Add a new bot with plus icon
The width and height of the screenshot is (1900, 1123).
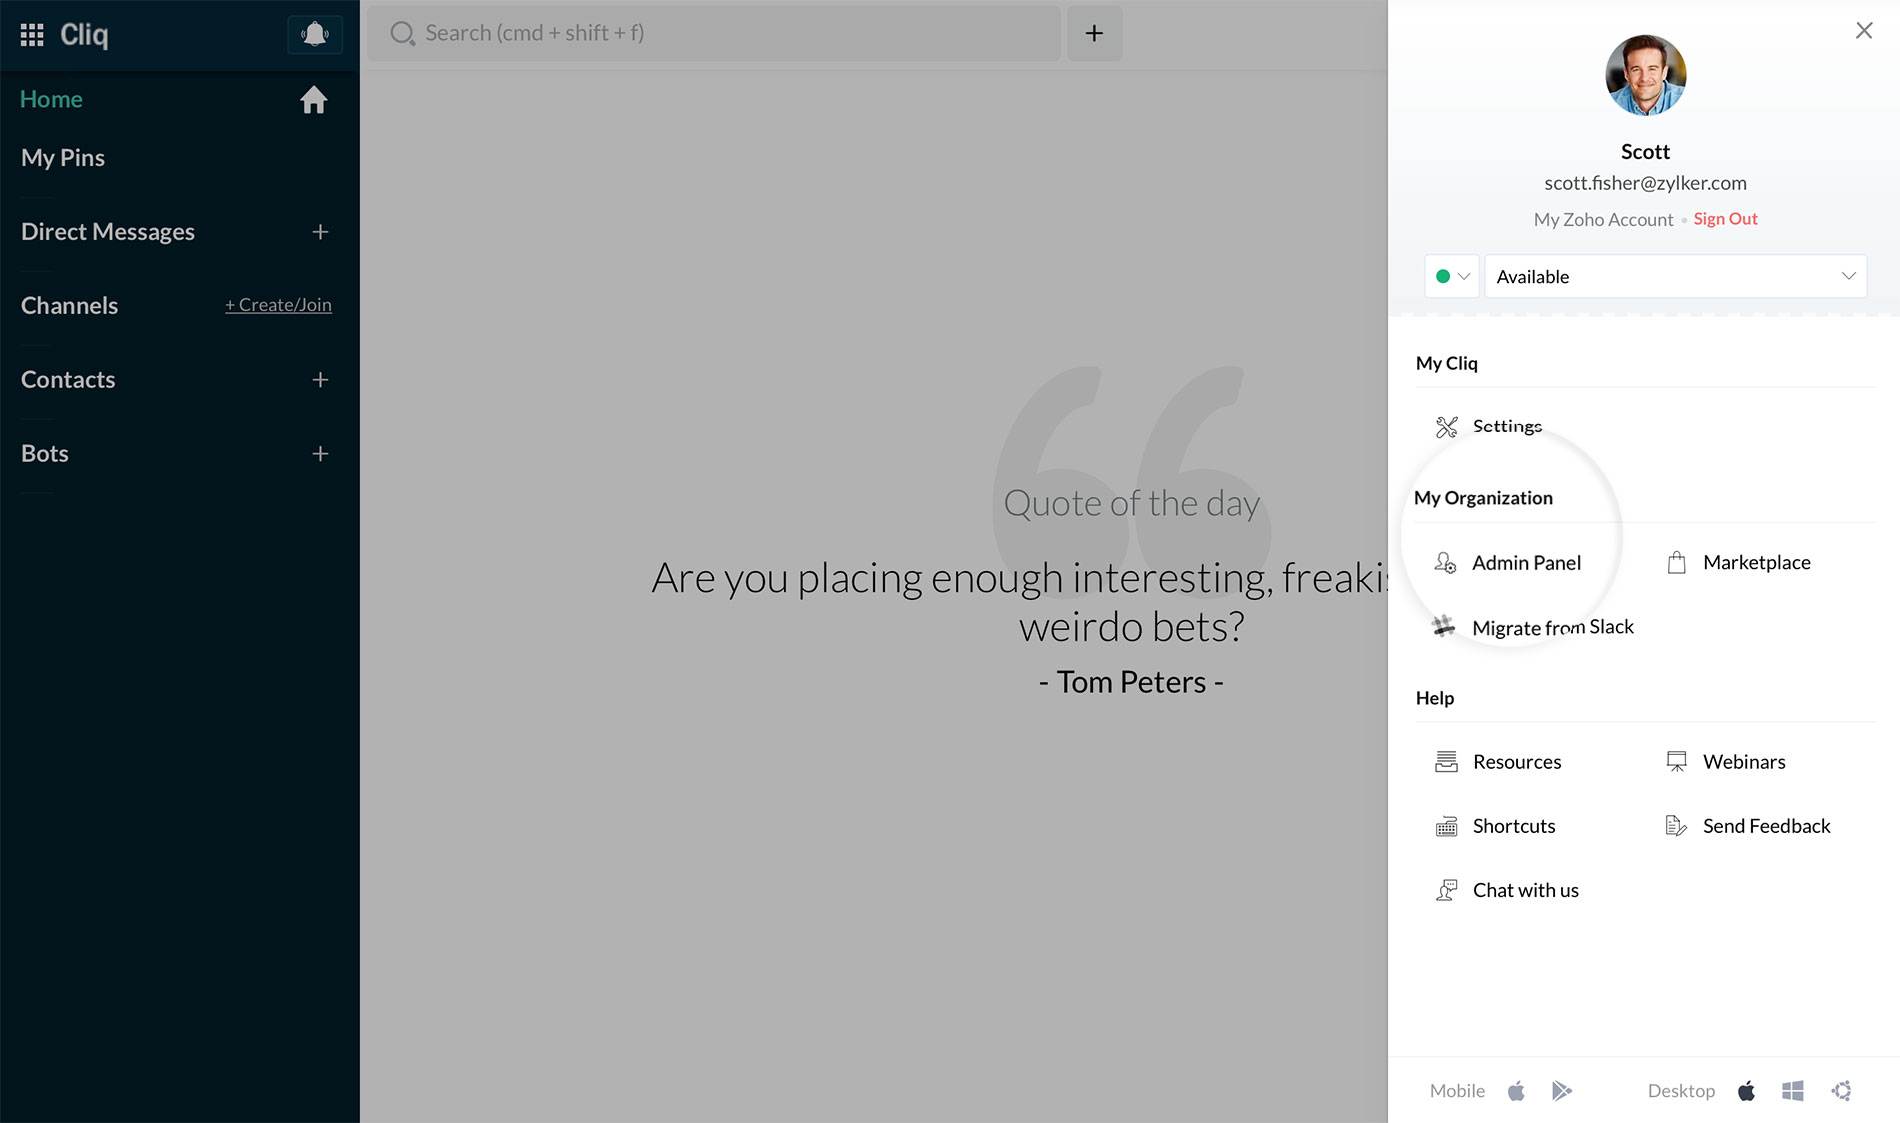pos(320,454)
